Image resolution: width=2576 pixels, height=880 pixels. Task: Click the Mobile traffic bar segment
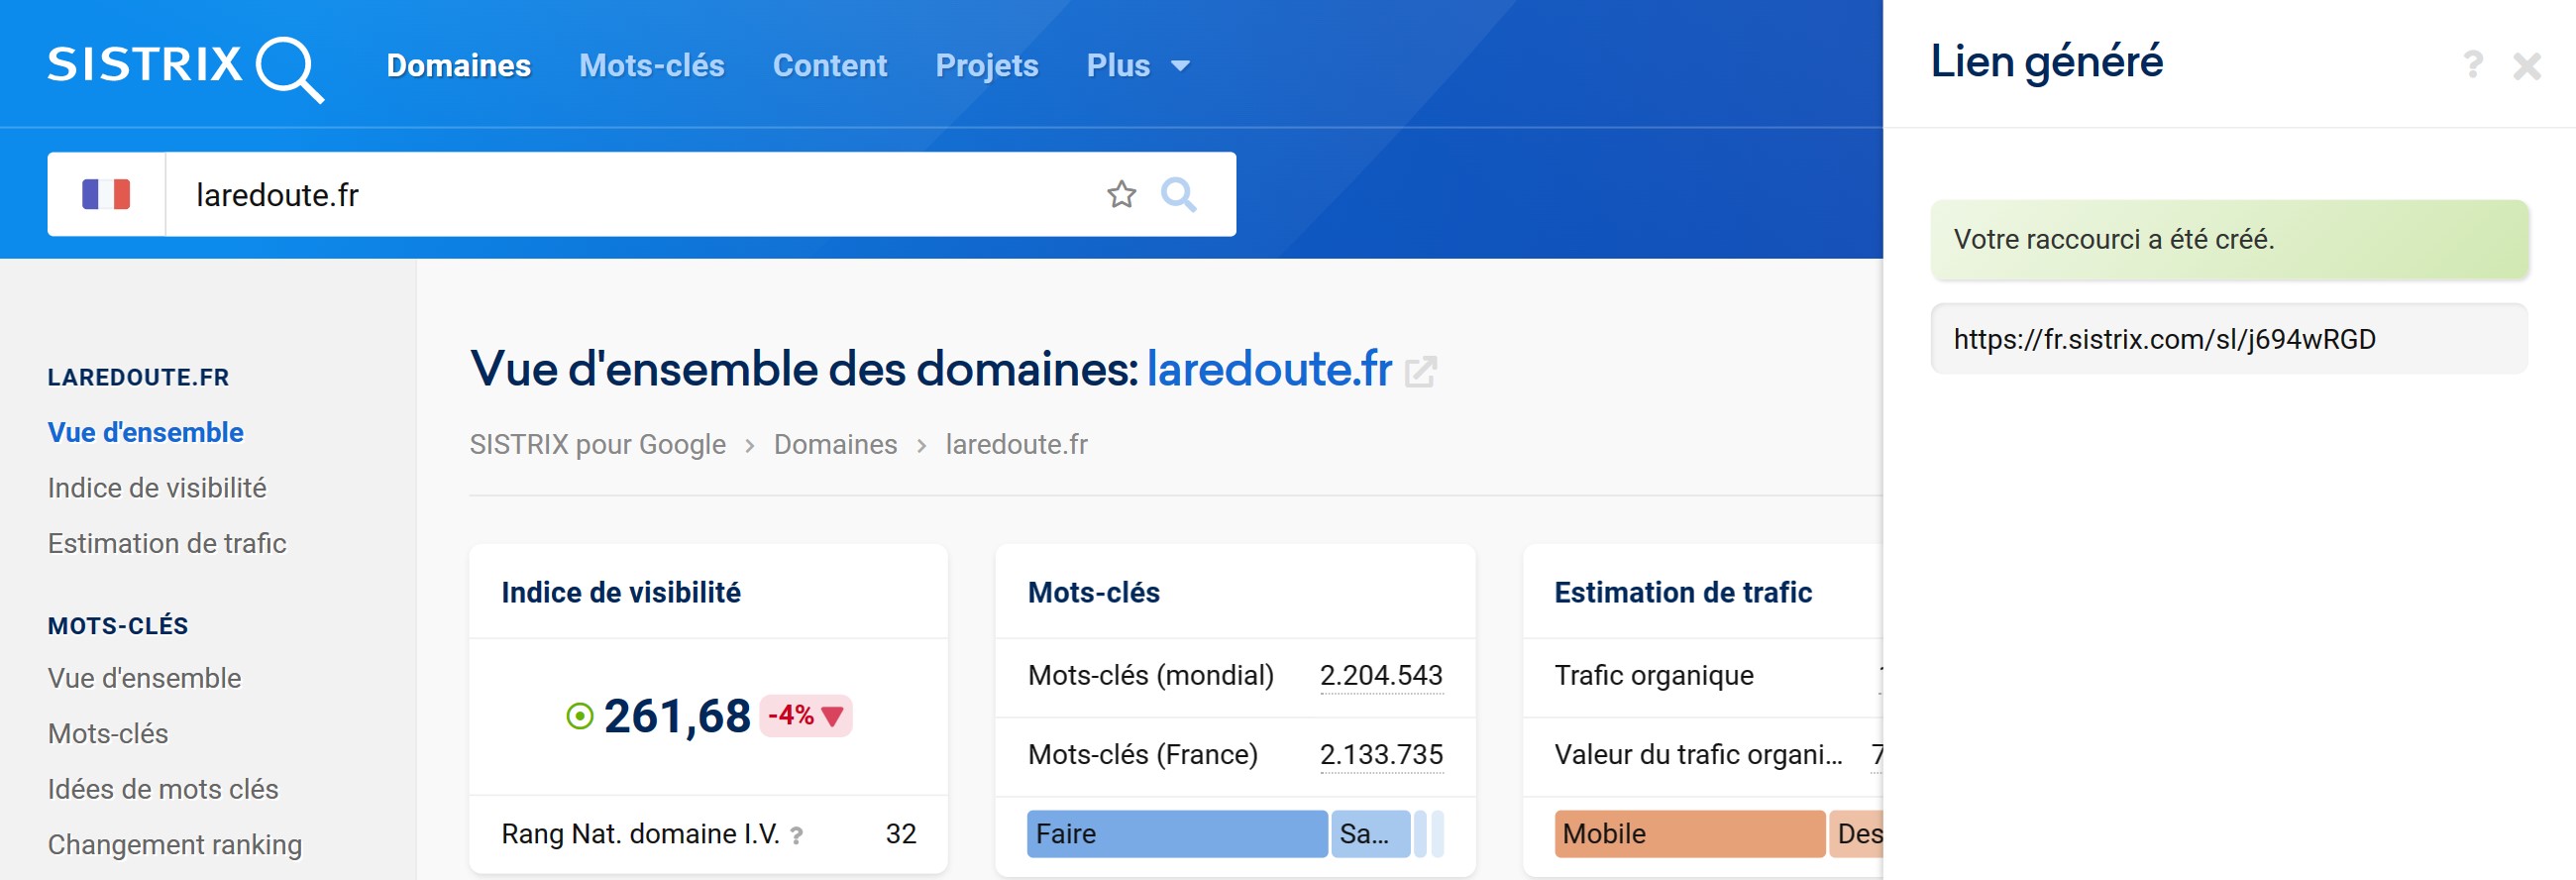1689,834
